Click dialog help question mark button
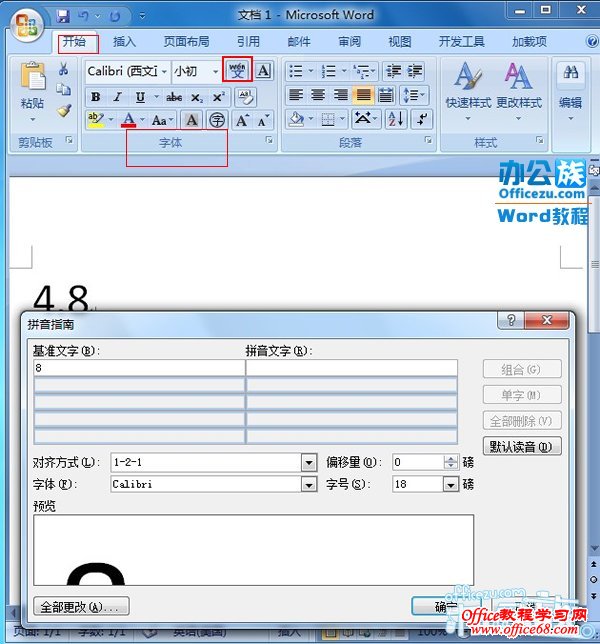This screenshot has width=600, height=644. pyautogui.click(x=511, y=320)
